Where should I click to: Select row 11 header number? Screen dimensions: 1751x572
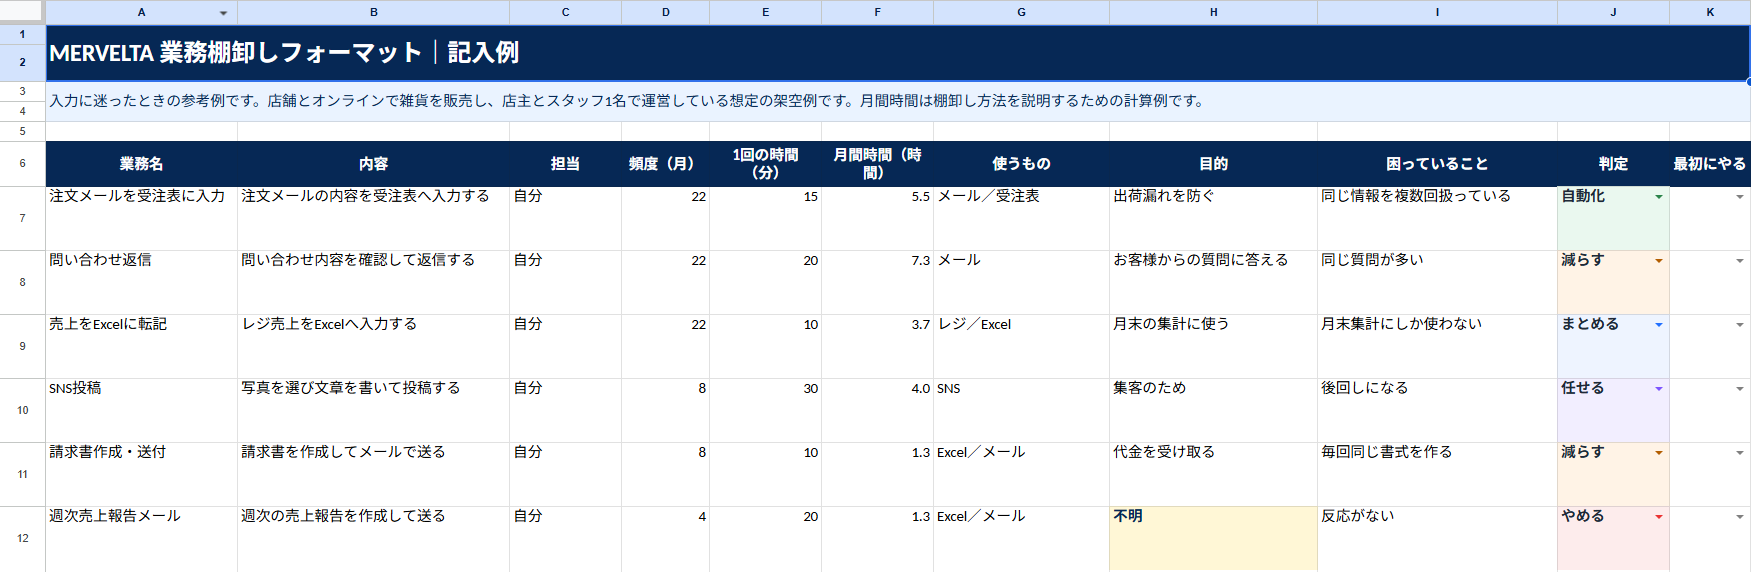tap(22, 474)
